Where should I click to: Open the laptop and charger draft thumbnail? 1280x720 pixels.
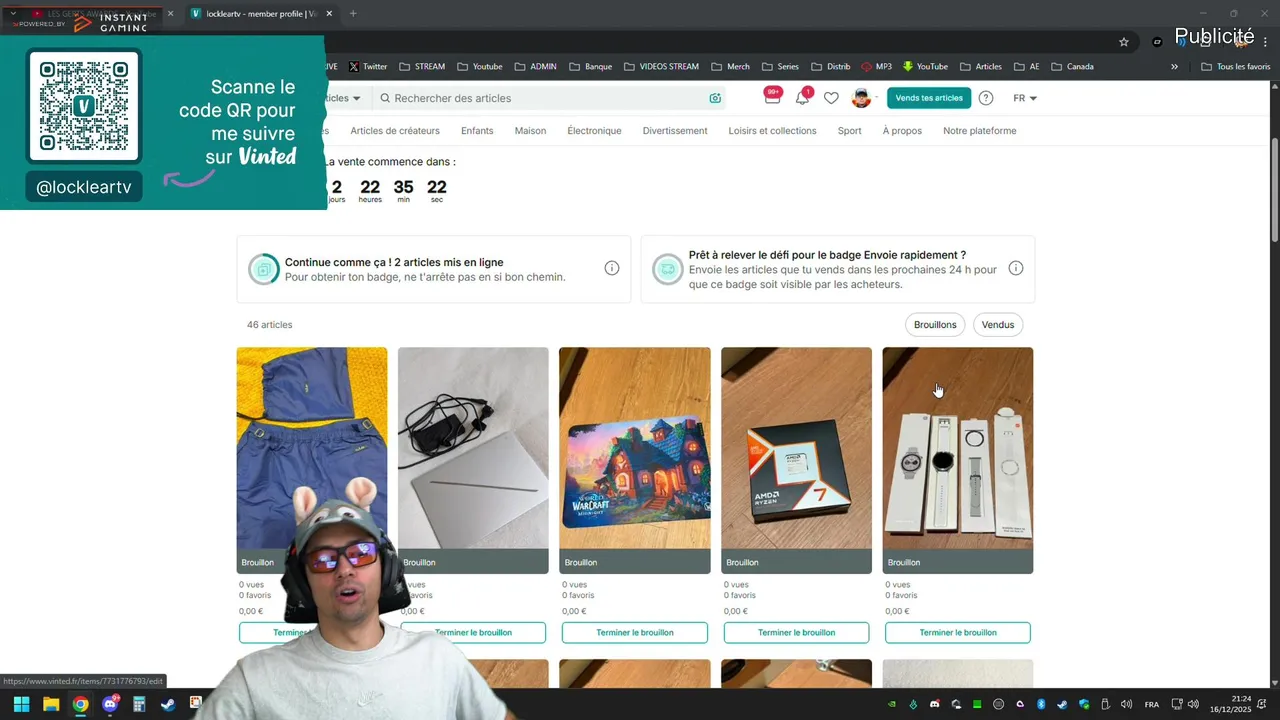tap(473, 460)
